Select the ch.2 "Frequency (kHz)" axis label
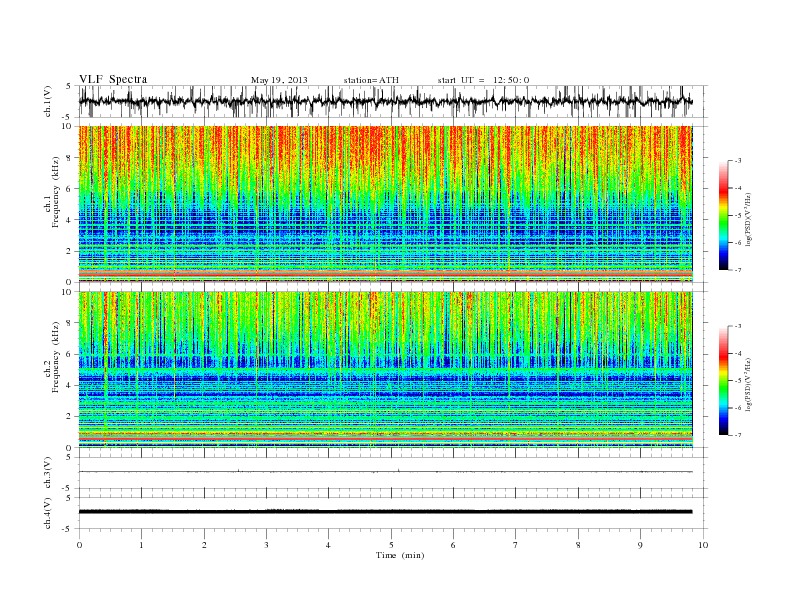The width and height of the screenshot is (792, 612). click(56, 357)
